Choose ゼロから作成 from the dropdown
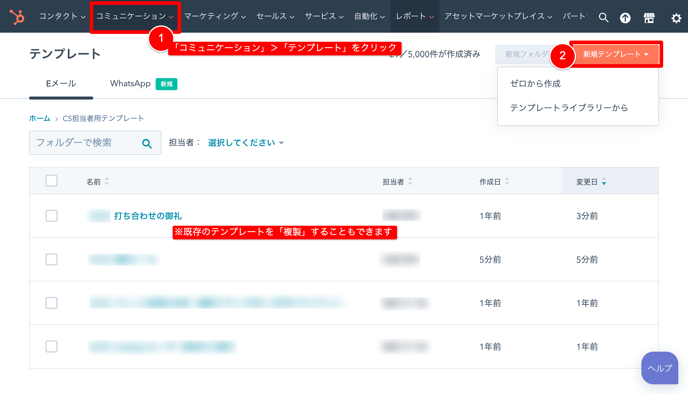This screenshot has width=688, height=394. click(535, 83)
